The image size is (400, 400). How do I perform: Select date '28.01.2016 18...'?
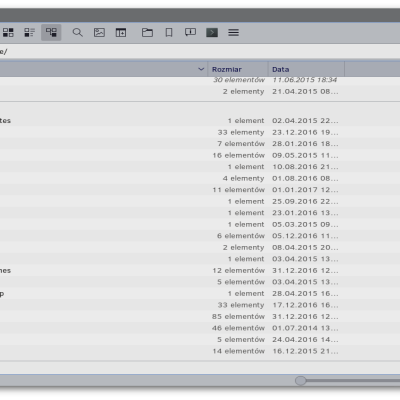[305, 144]
